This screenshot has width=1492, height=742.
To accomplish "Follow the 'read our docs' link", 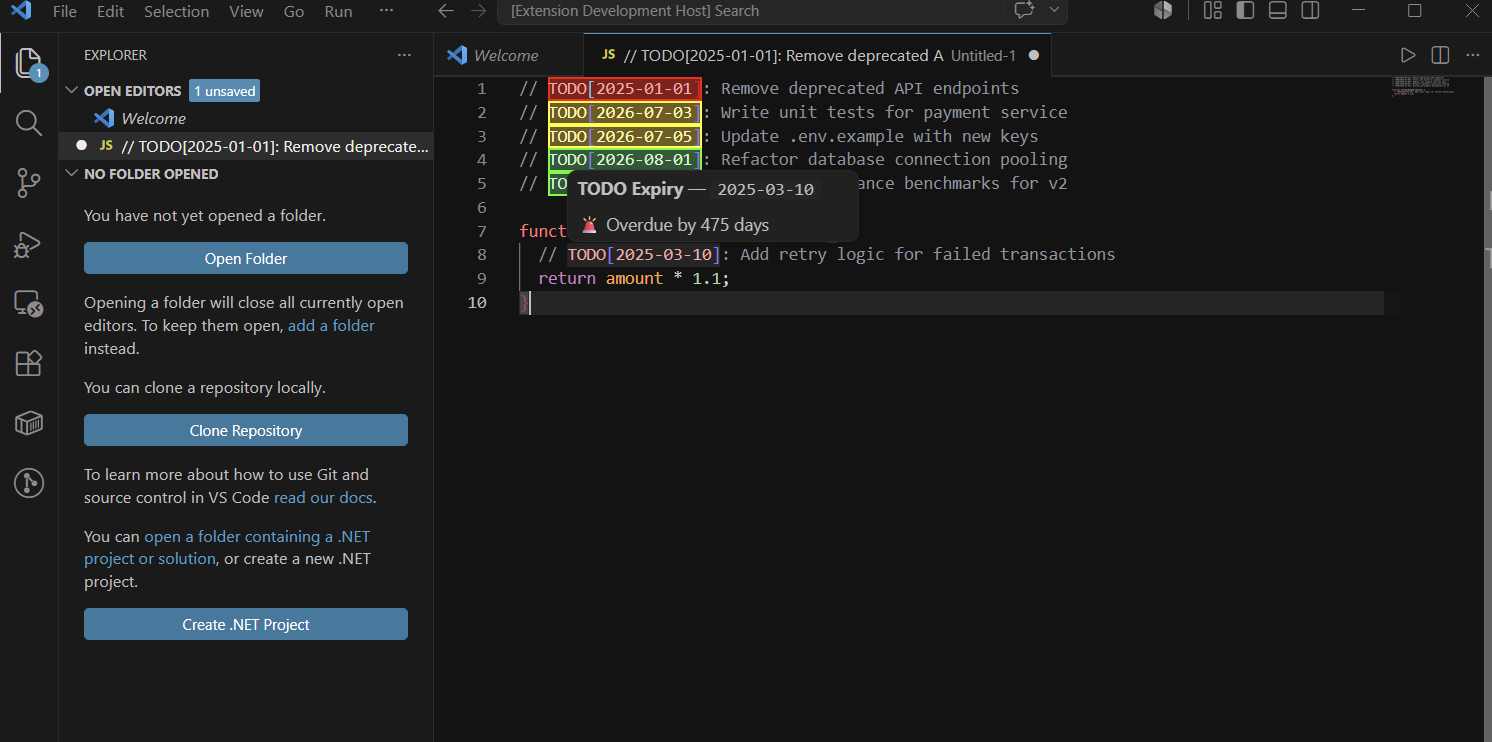I will pos(323,498).
